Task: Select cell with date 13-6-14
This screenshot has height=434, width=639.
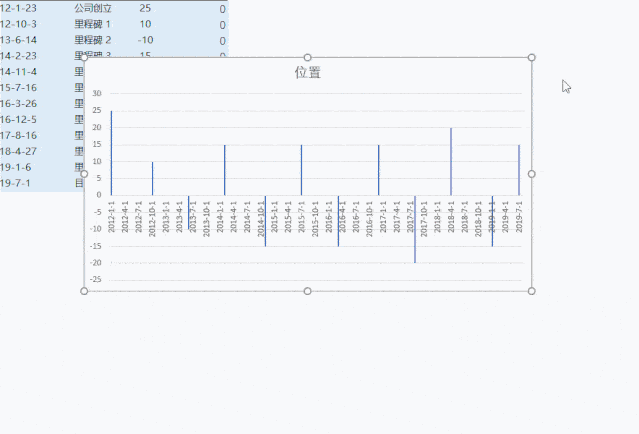Action: click(x=18, y=40)
